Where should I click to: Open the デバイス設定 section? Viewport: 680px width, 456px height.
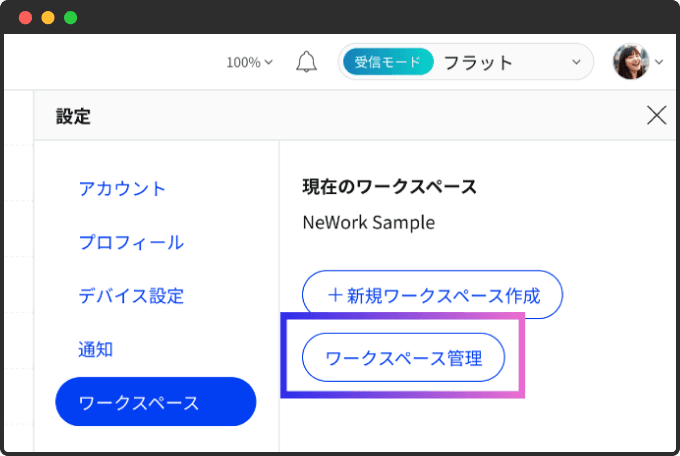pos(131,296)
